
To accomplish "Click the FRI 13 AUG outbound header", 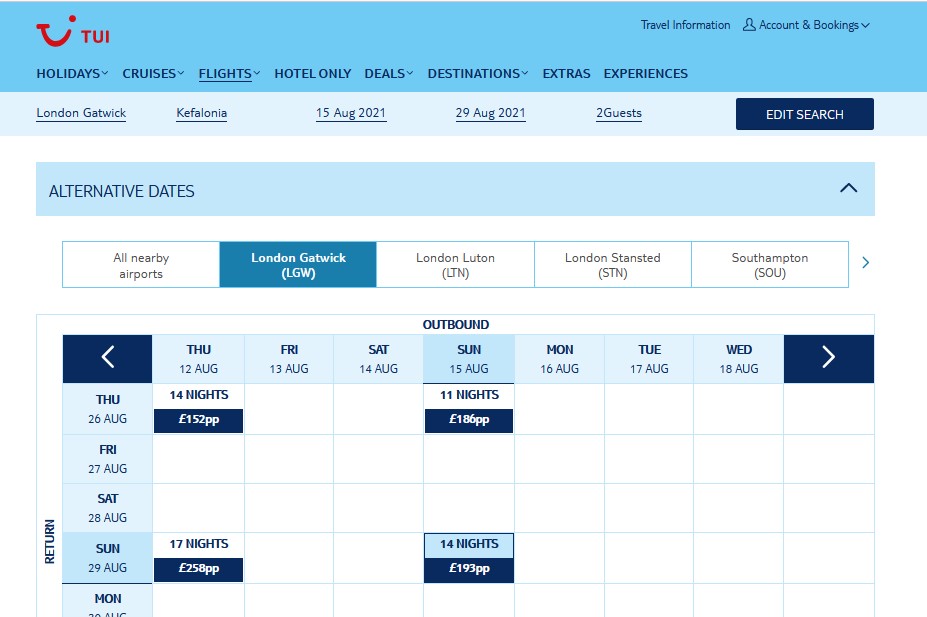I will [x=289, y=359].
